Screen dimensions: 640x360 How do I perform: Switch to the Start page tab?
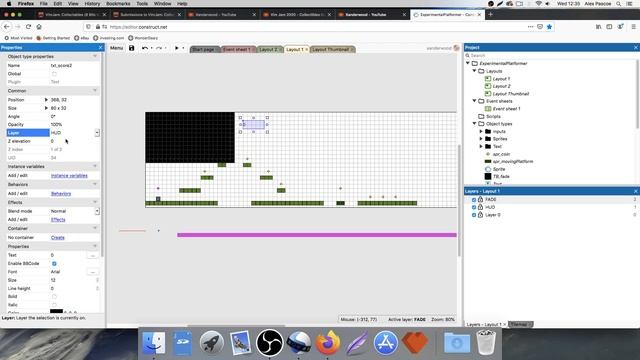click(203, 49)
